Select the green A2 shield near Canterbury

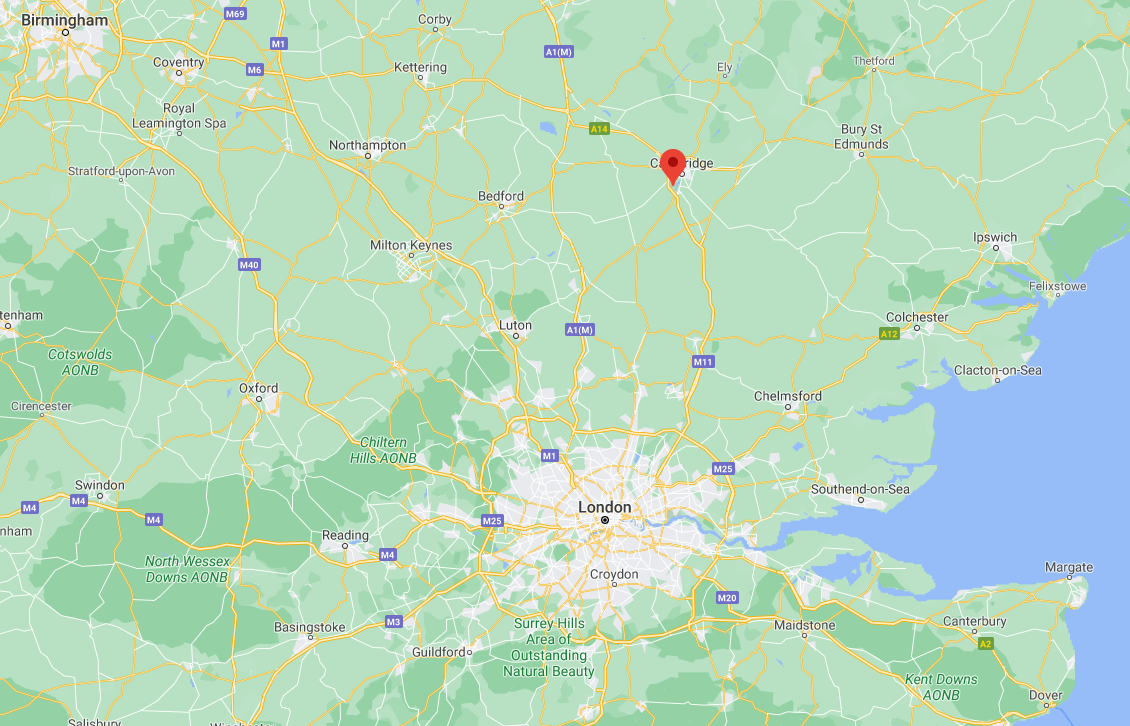[985, 644]
